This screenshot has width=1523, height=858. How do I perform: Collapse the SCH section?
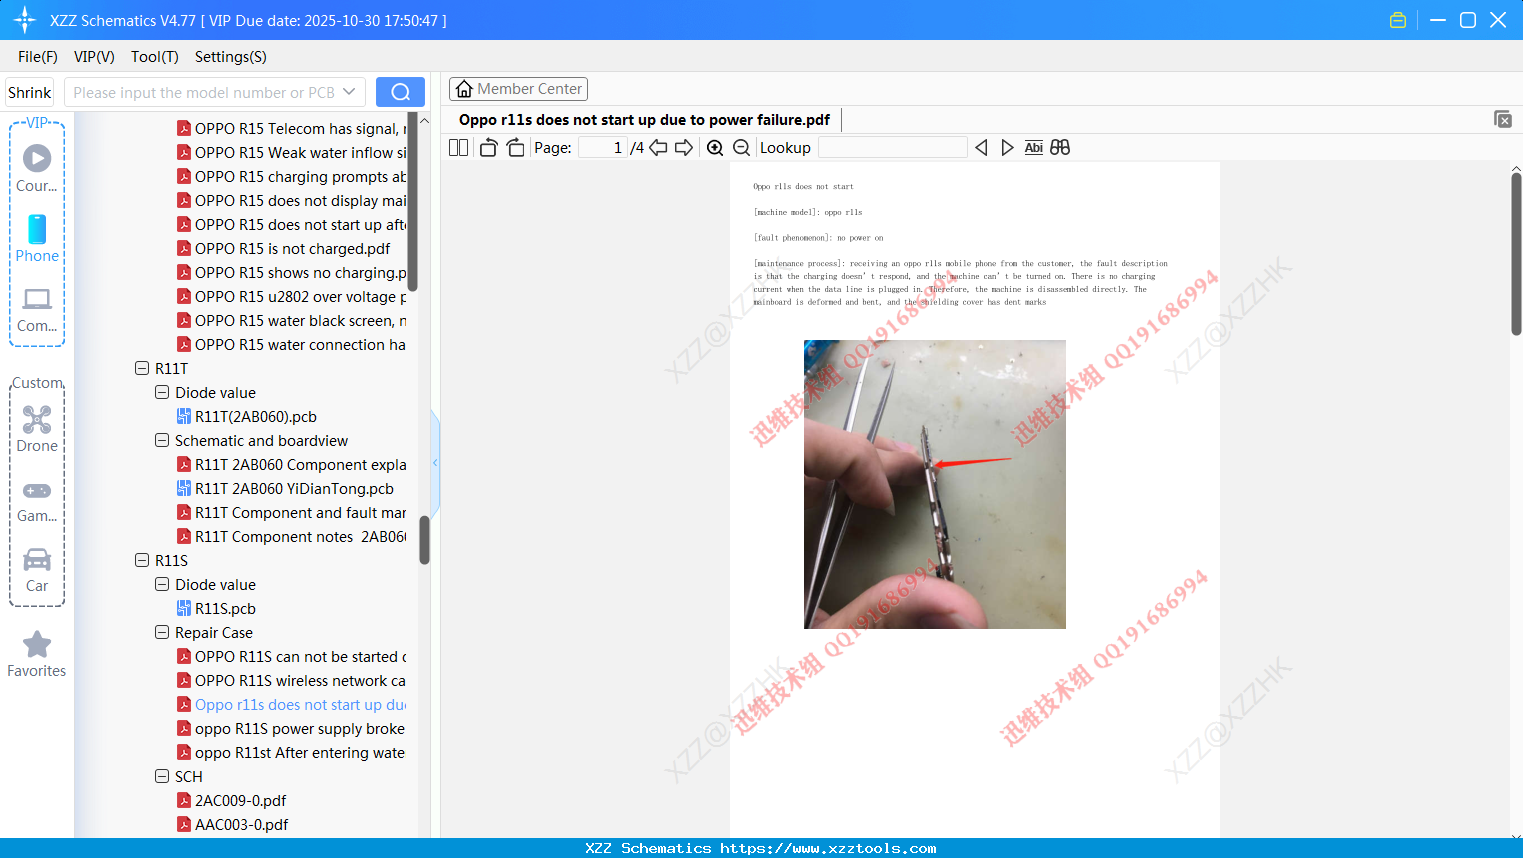click(x=161, y=776)
